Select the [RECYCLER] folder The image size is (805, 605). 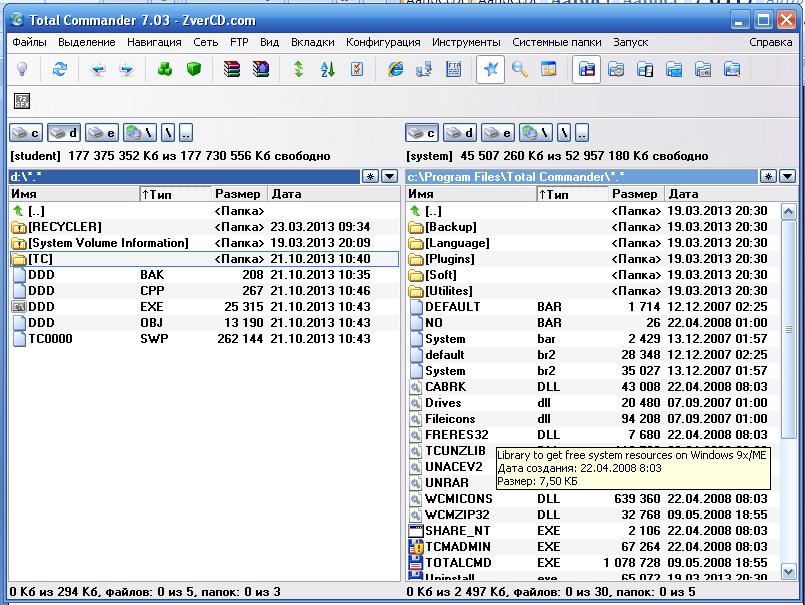[x=204, y=226]
